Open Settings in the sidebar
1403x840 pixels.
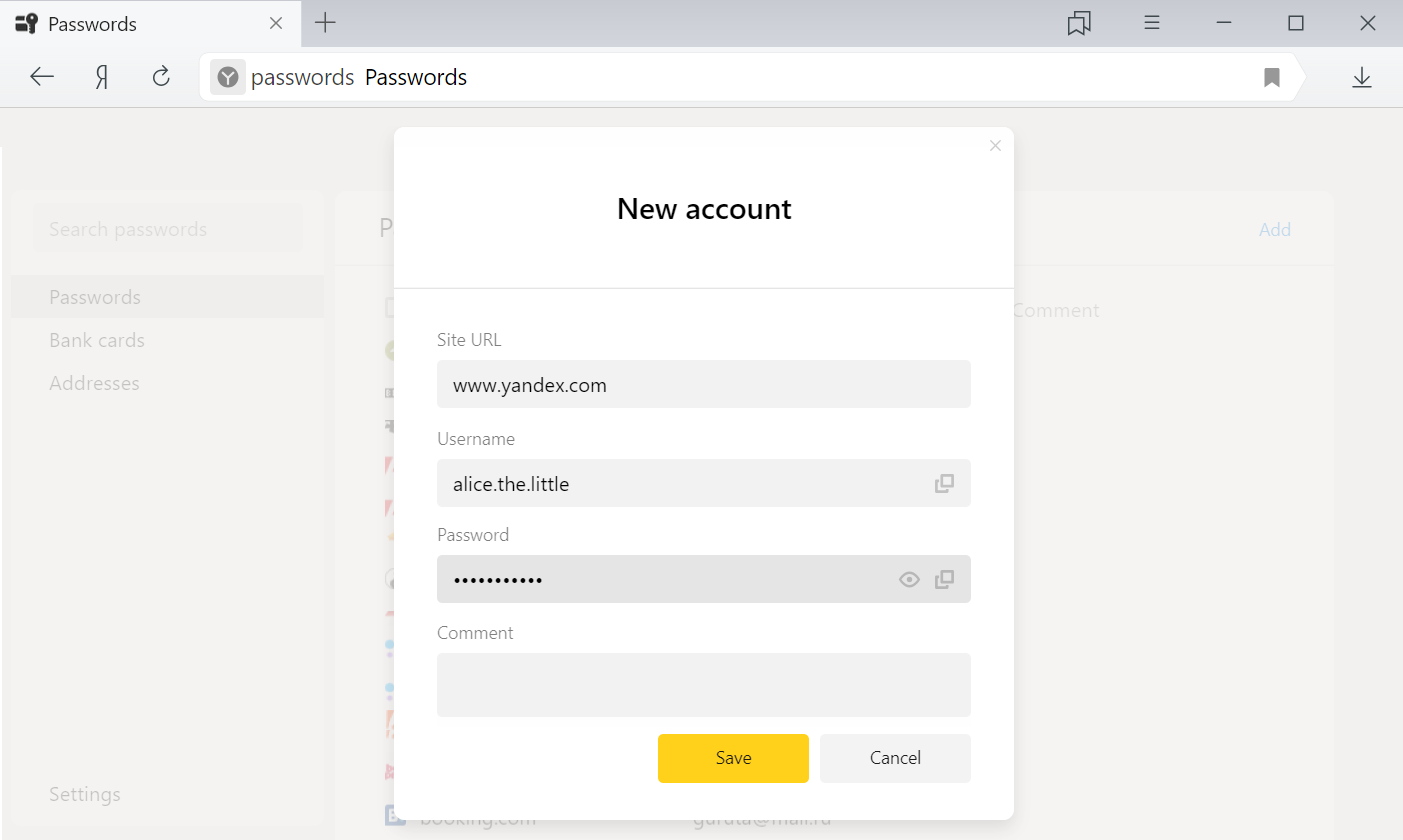coord(85,794)
